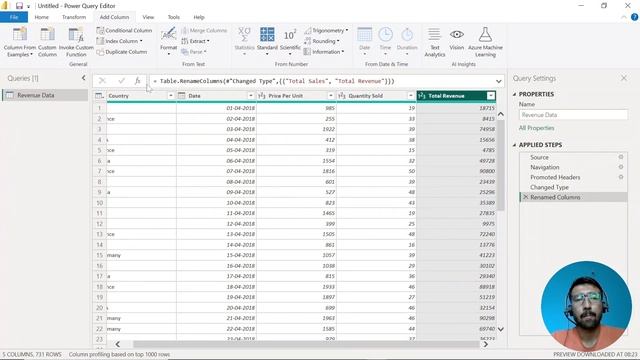
Task: Click the Quantity Sold type icon
Action: 342,96
